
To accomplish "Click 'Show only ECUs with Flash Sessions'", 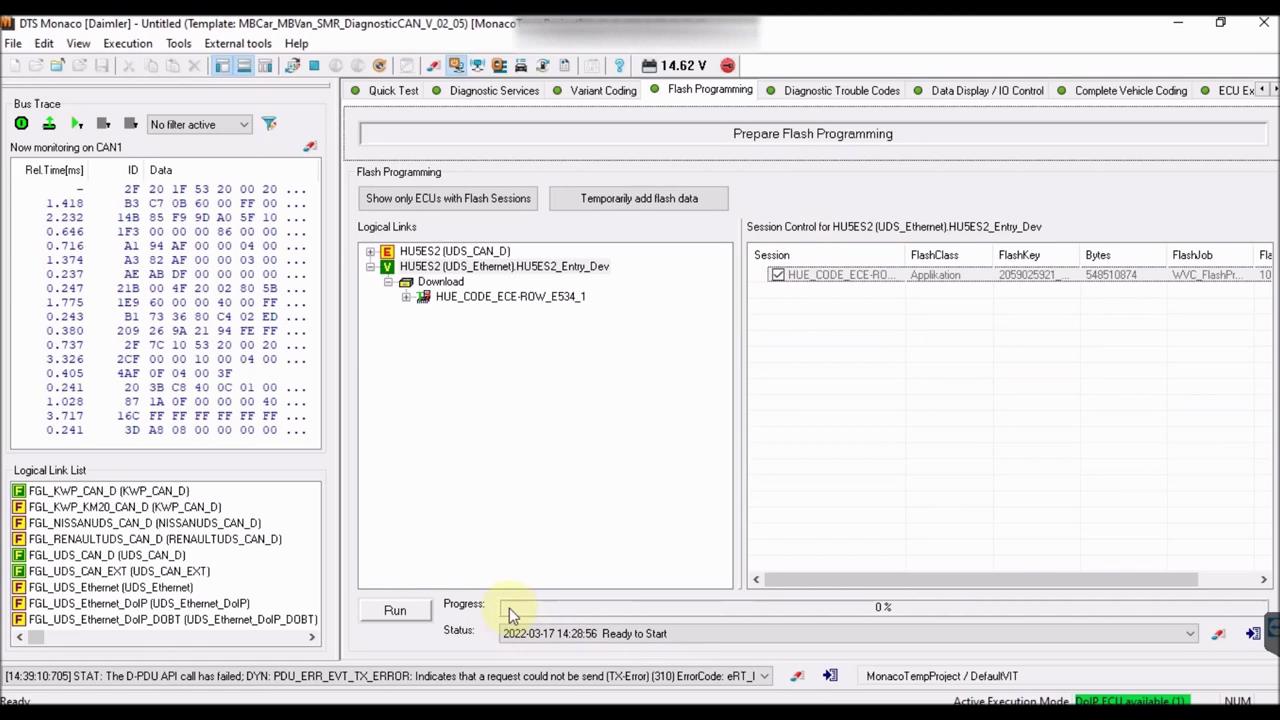I will click(x=448, y=198).
